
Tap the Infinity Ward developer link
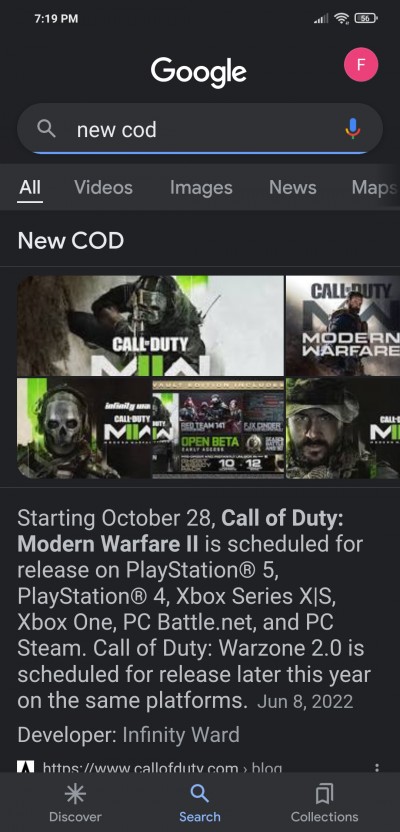181,735
